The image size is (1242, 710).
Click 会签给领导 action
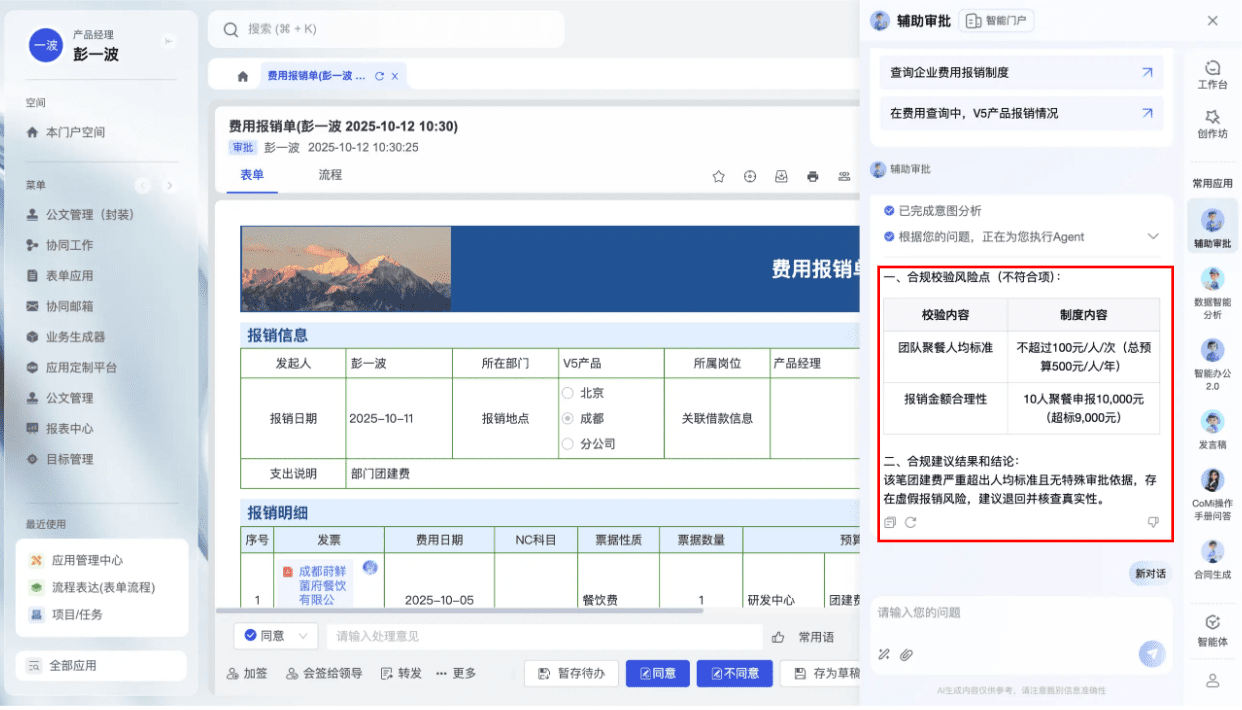(324, 674)
